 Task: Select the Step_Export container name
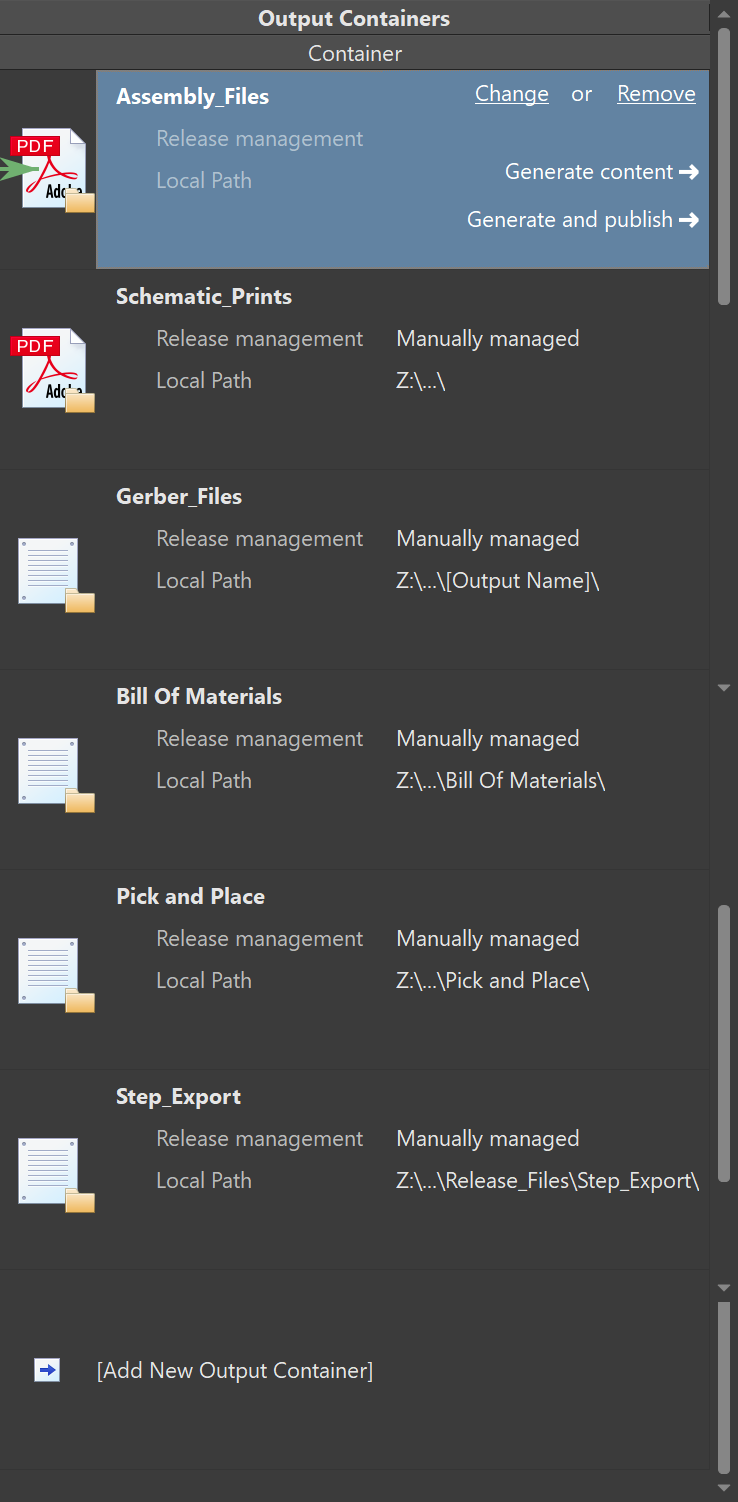178,1097
